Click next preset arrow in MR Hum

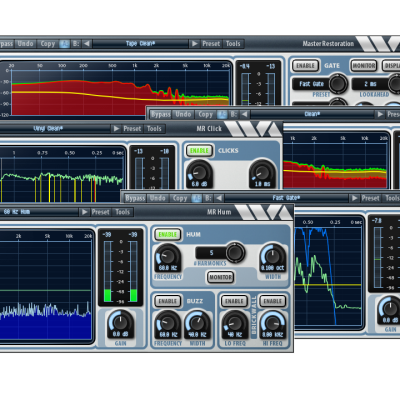point(85,212)
